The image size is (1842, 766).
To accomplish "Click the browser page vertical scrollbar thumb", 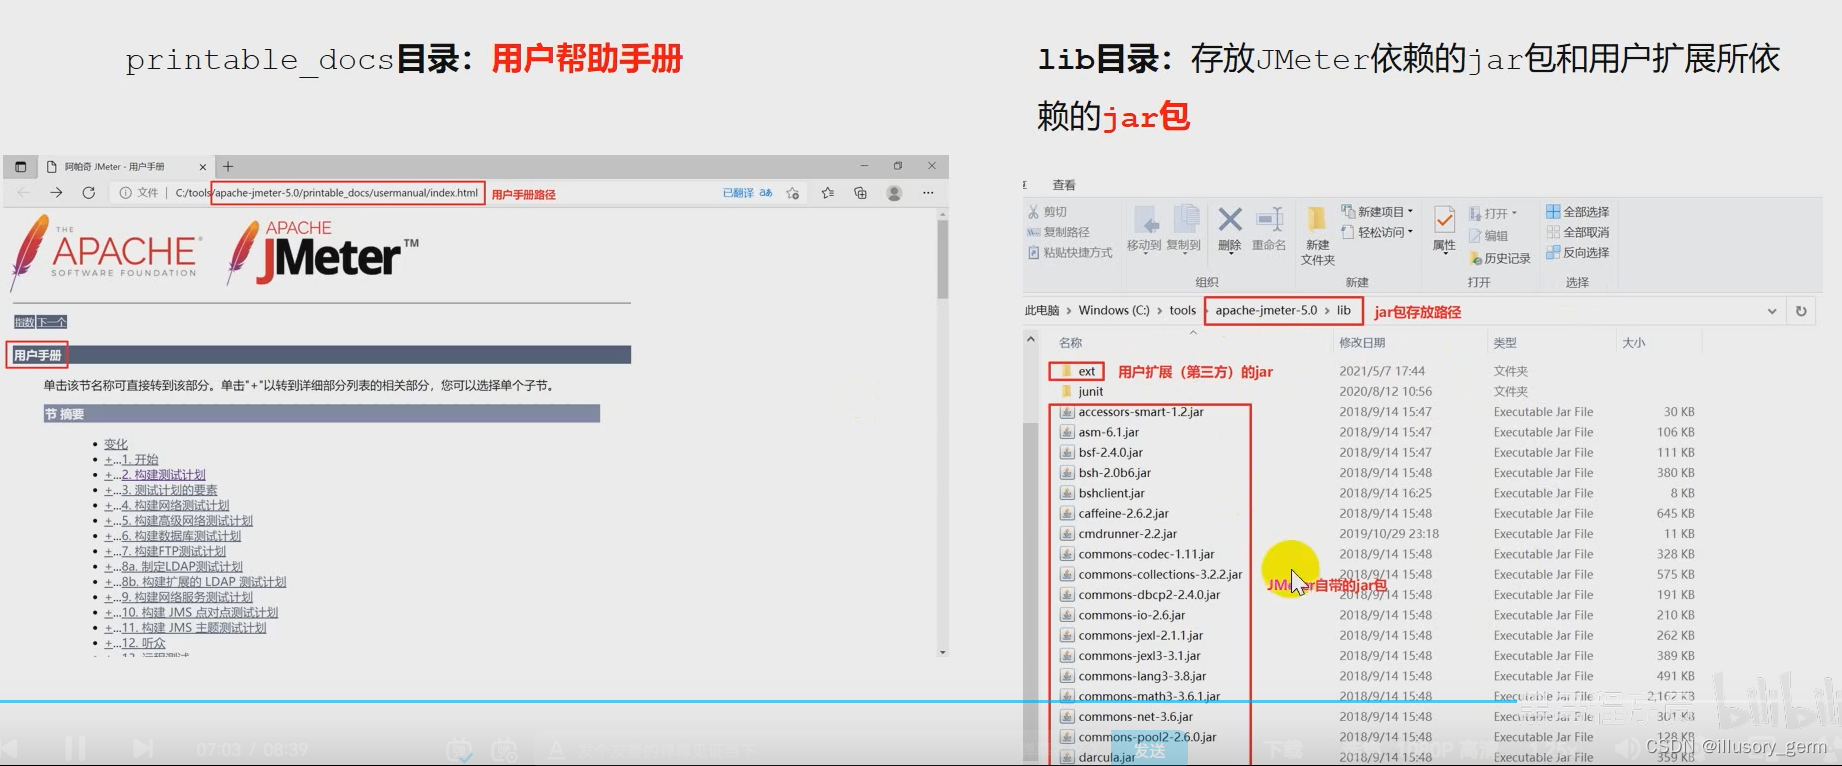I will coord(942,260).
